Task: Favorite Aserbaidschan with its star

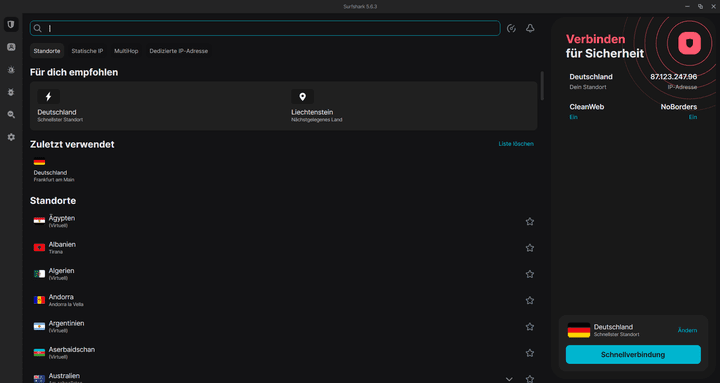Action: (x=529, y=353)
